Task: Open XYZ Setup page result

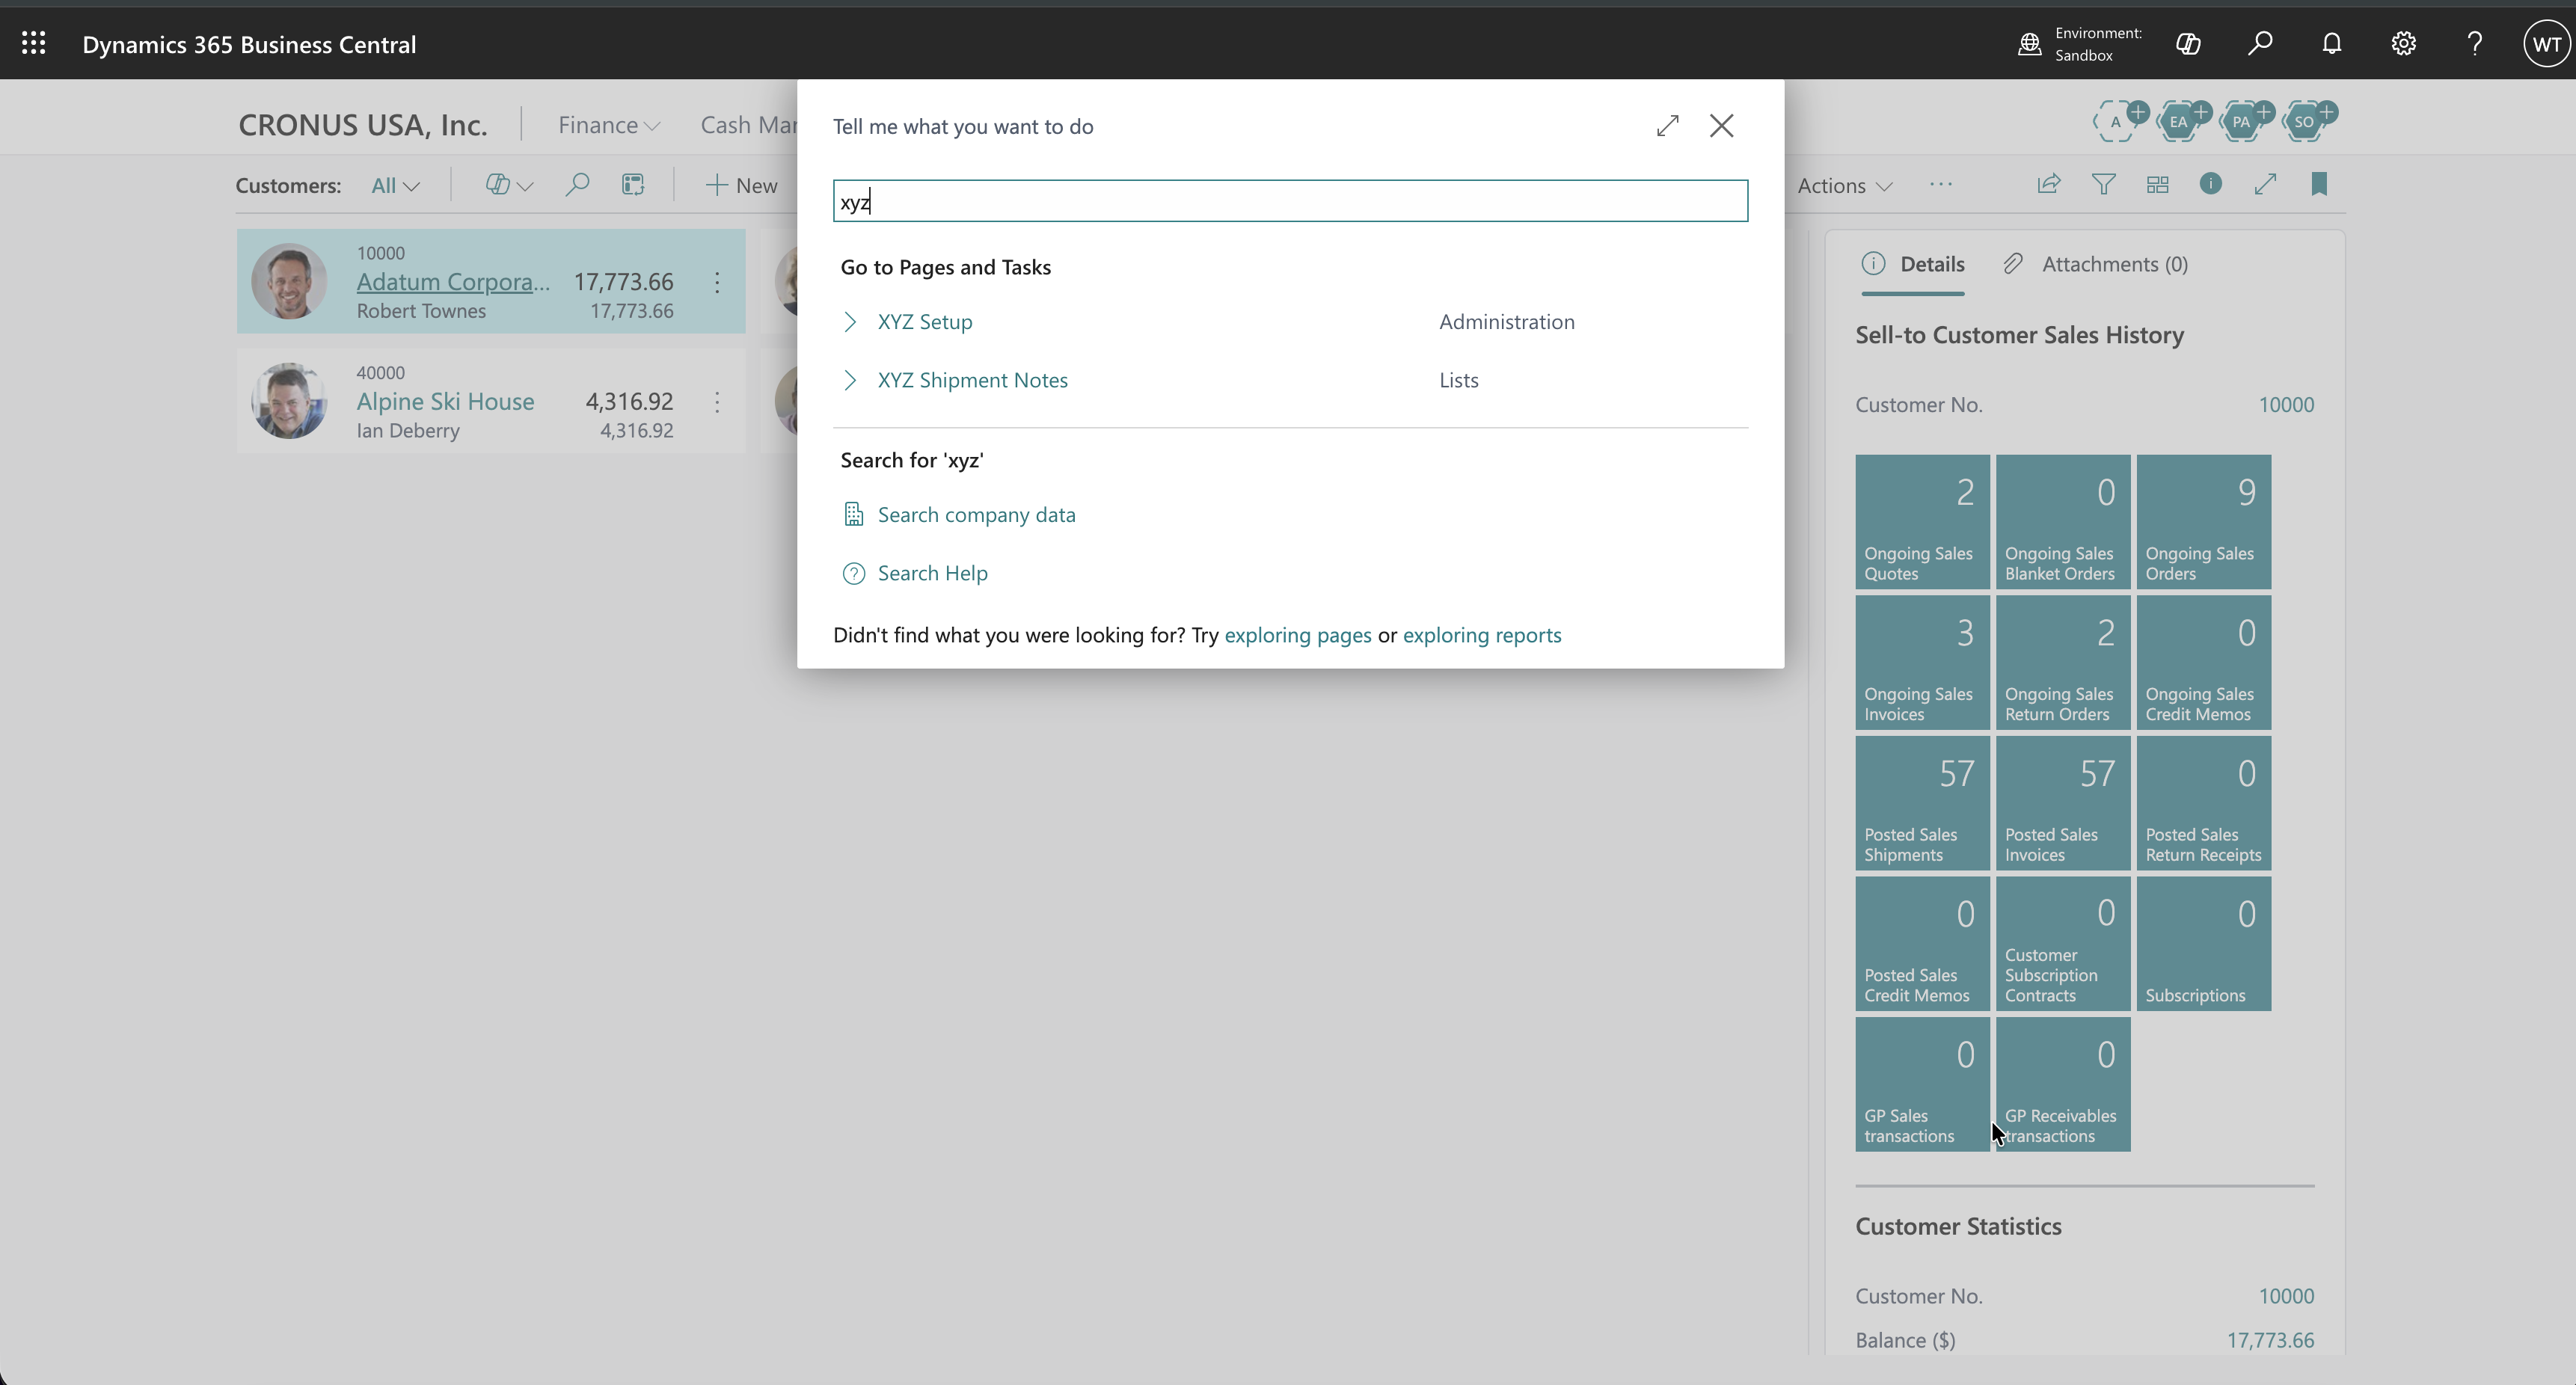Action: point(925,322)
